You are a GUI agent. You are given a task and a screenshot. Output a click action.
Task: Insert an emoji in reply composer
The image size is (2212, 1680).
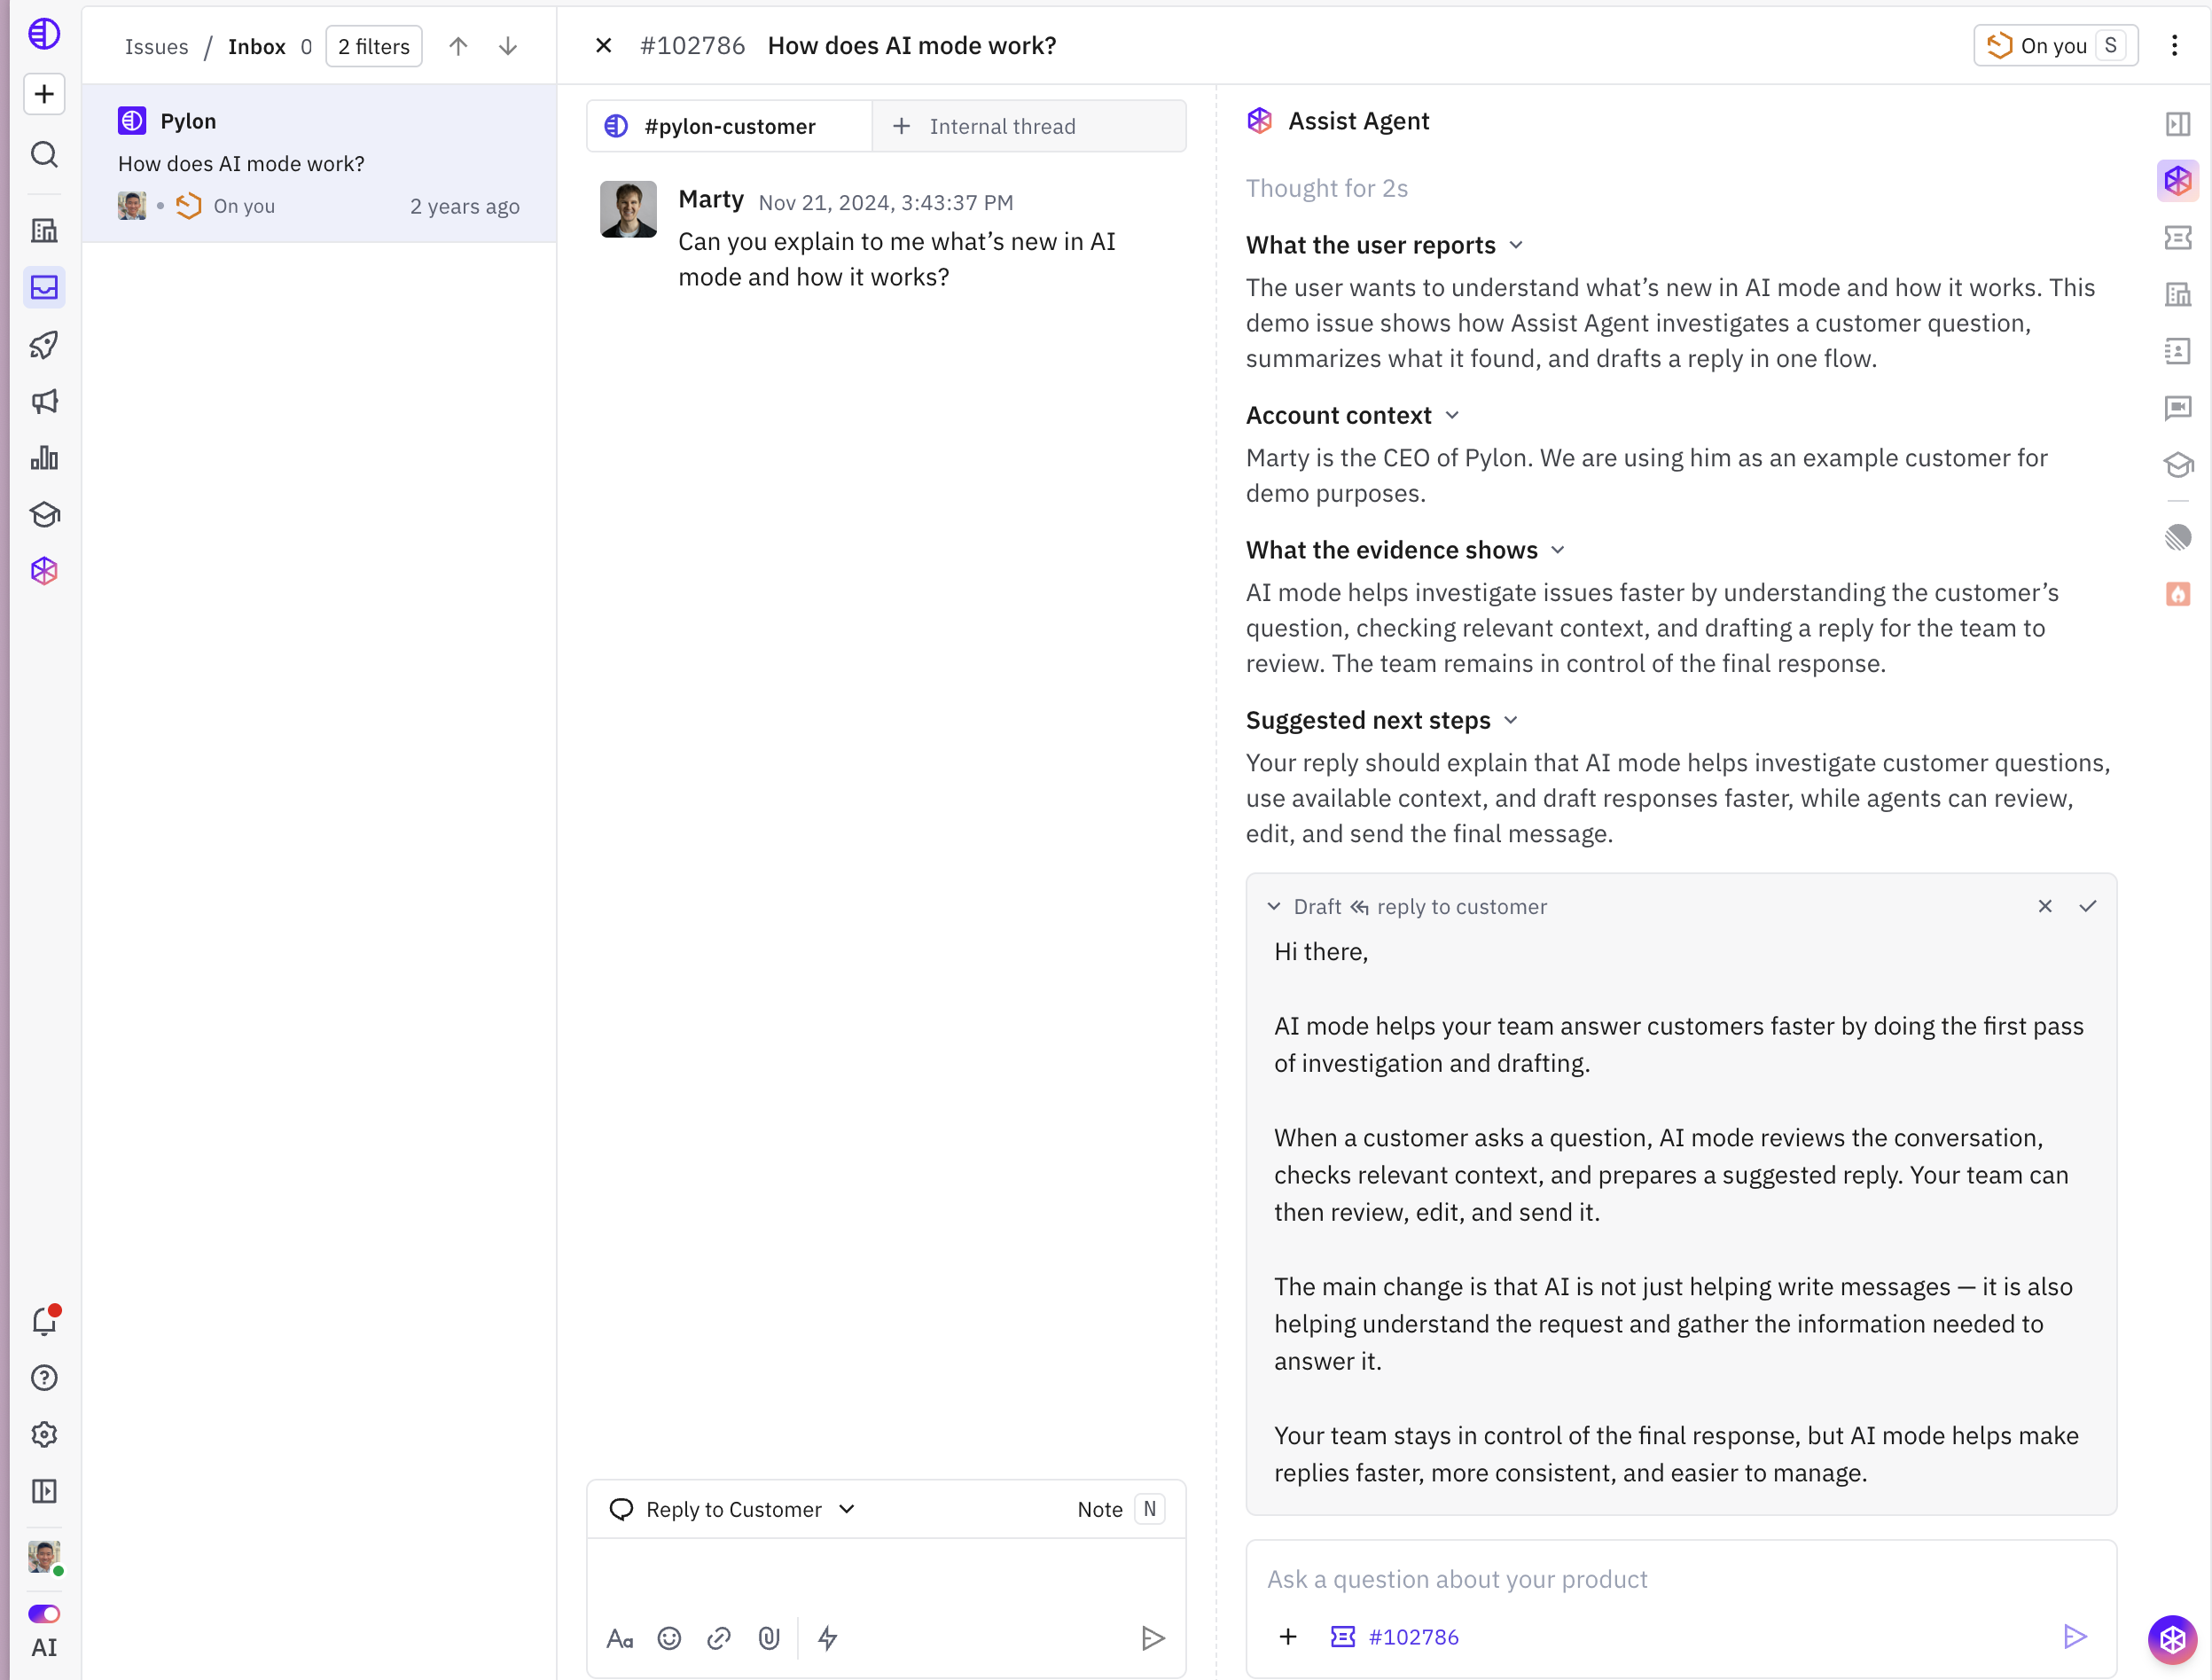click(x=669, y=1638)
